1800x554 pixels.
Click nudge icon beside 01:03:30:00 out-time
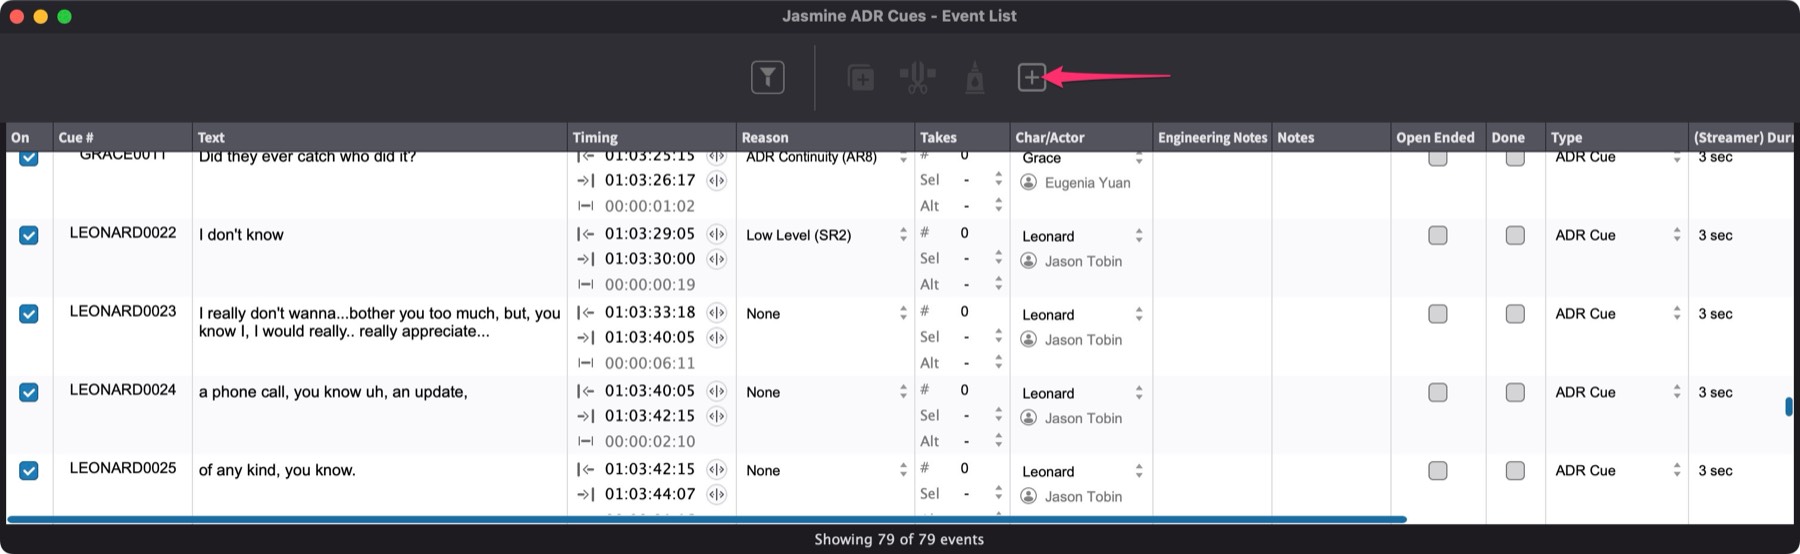coord(717,259)
